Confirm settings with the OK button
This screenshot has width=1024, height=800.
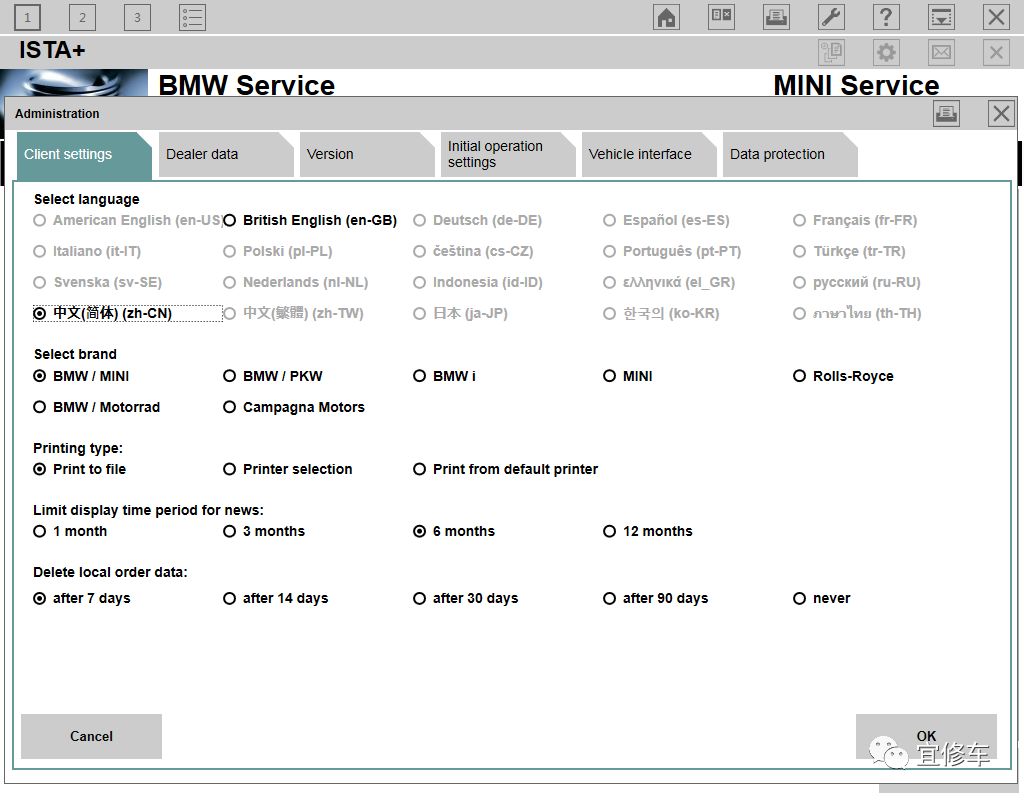coord(926,736)
